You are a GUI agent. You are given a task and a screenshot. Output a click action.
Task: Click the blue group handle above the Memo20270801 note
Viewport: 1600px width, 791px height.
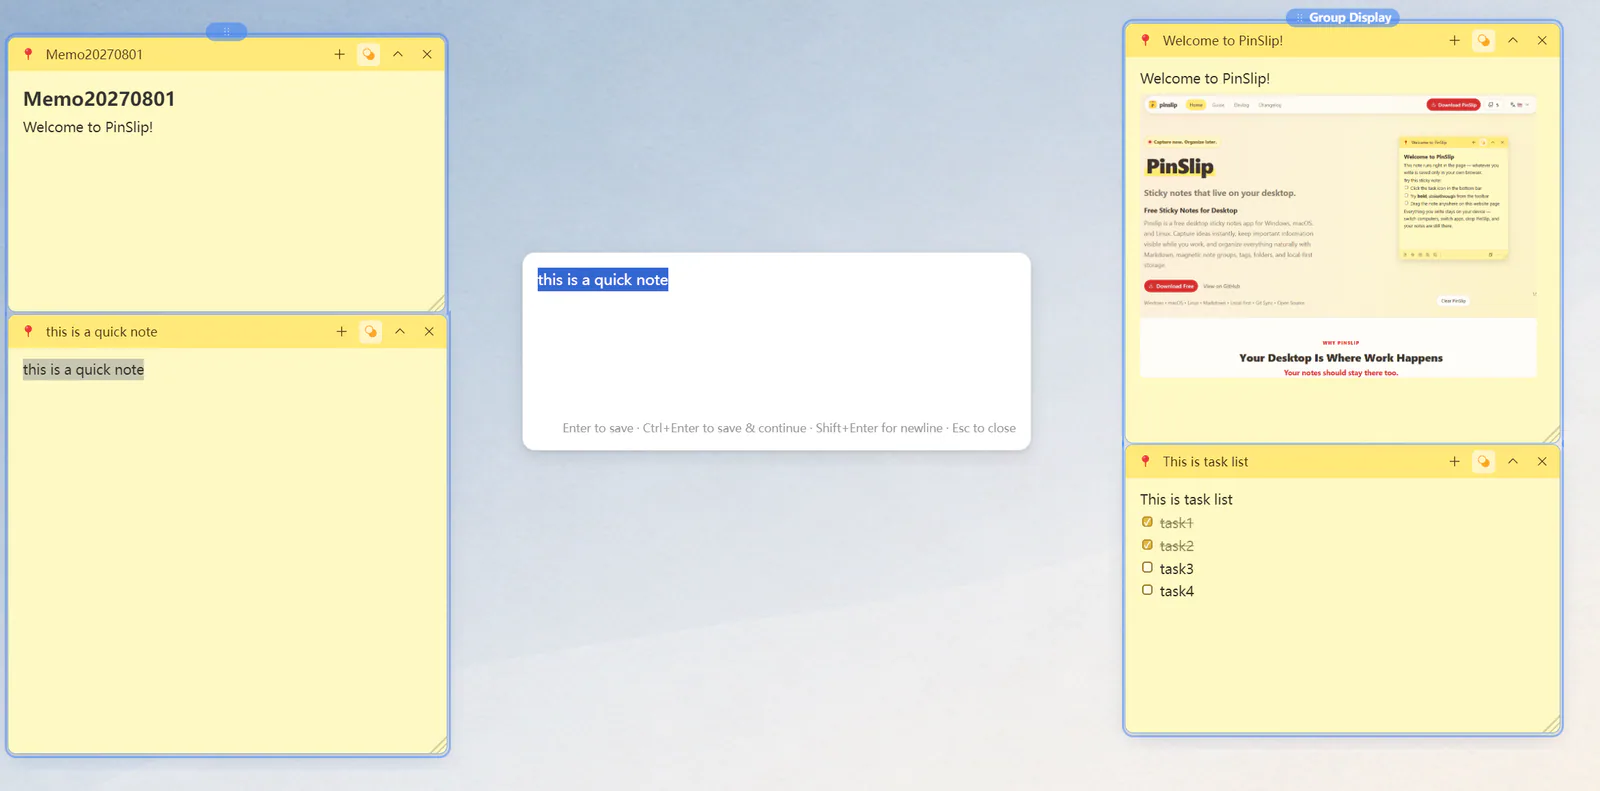(226, 31)
